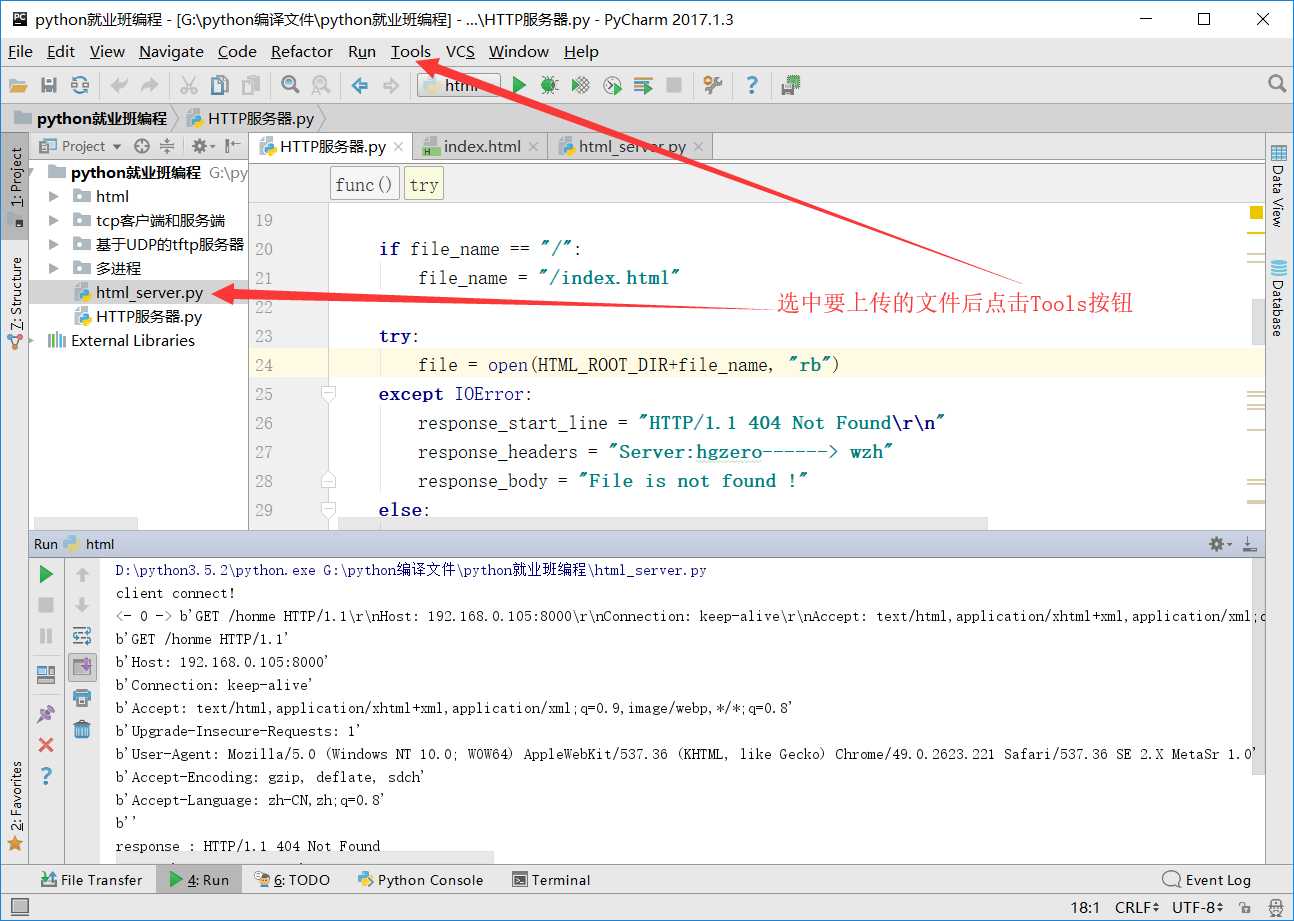Screen dimensions: 1294x921
Task: Open the Project view dropdown
Action: click(81, 146)
